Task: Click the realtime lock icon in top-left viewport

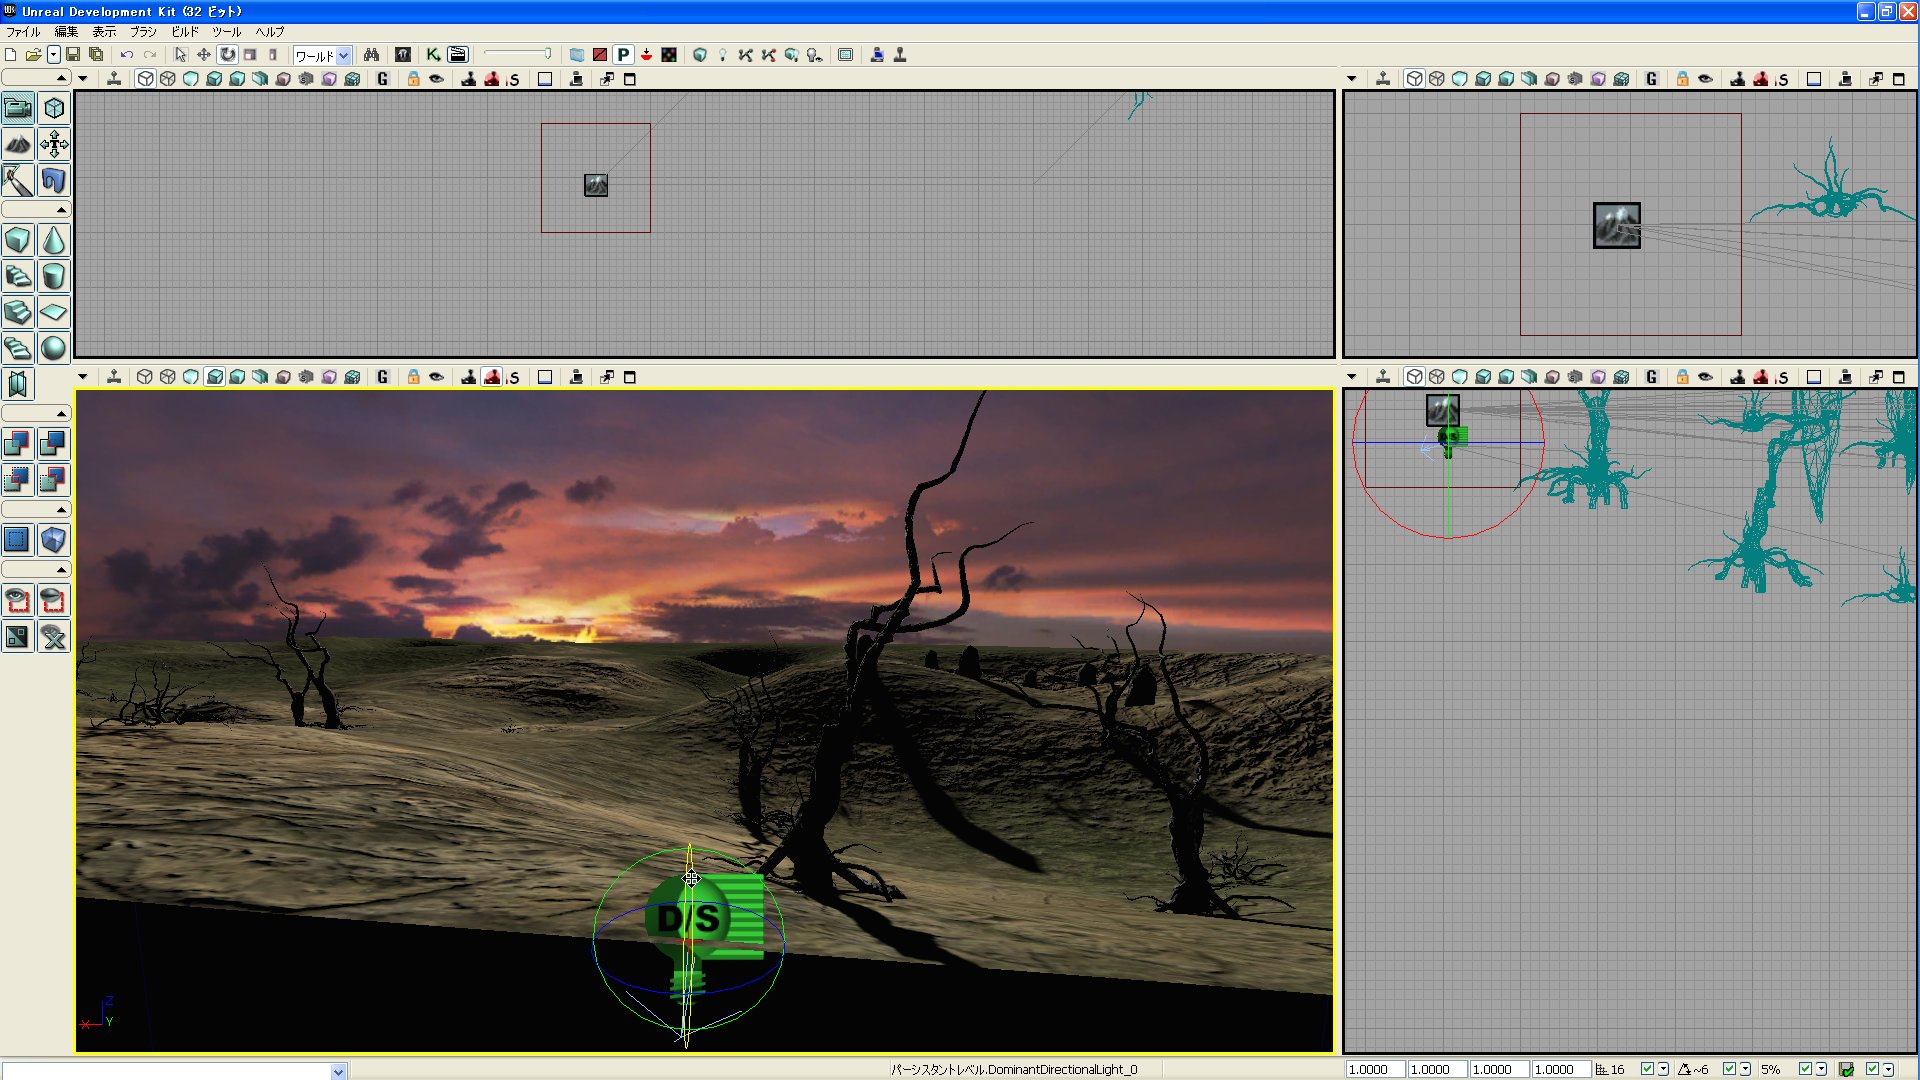Action: [413, 79]
